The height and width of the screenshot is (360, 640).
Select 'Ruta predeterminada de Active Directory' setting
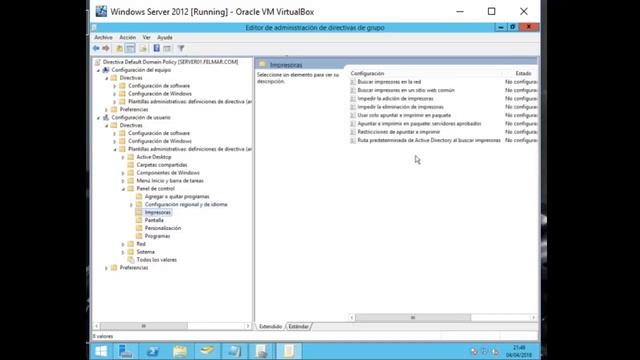[429, 140]
